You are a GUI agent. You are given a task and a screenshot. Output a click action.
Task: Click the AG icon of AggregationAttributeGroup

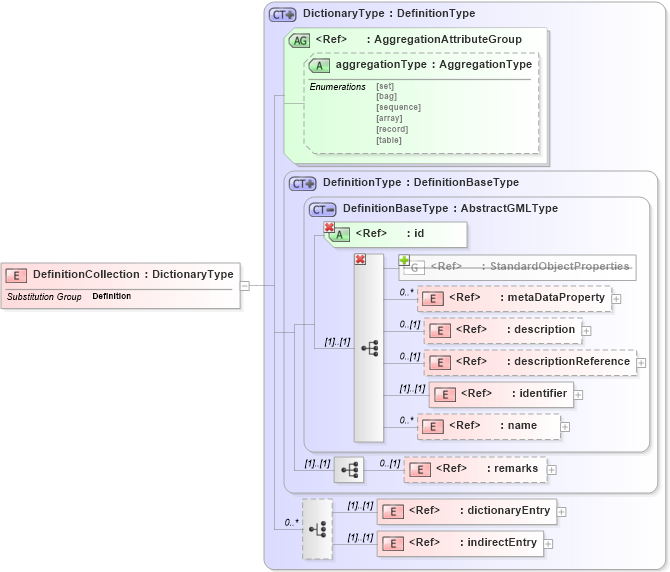click(x=299, y=41)
